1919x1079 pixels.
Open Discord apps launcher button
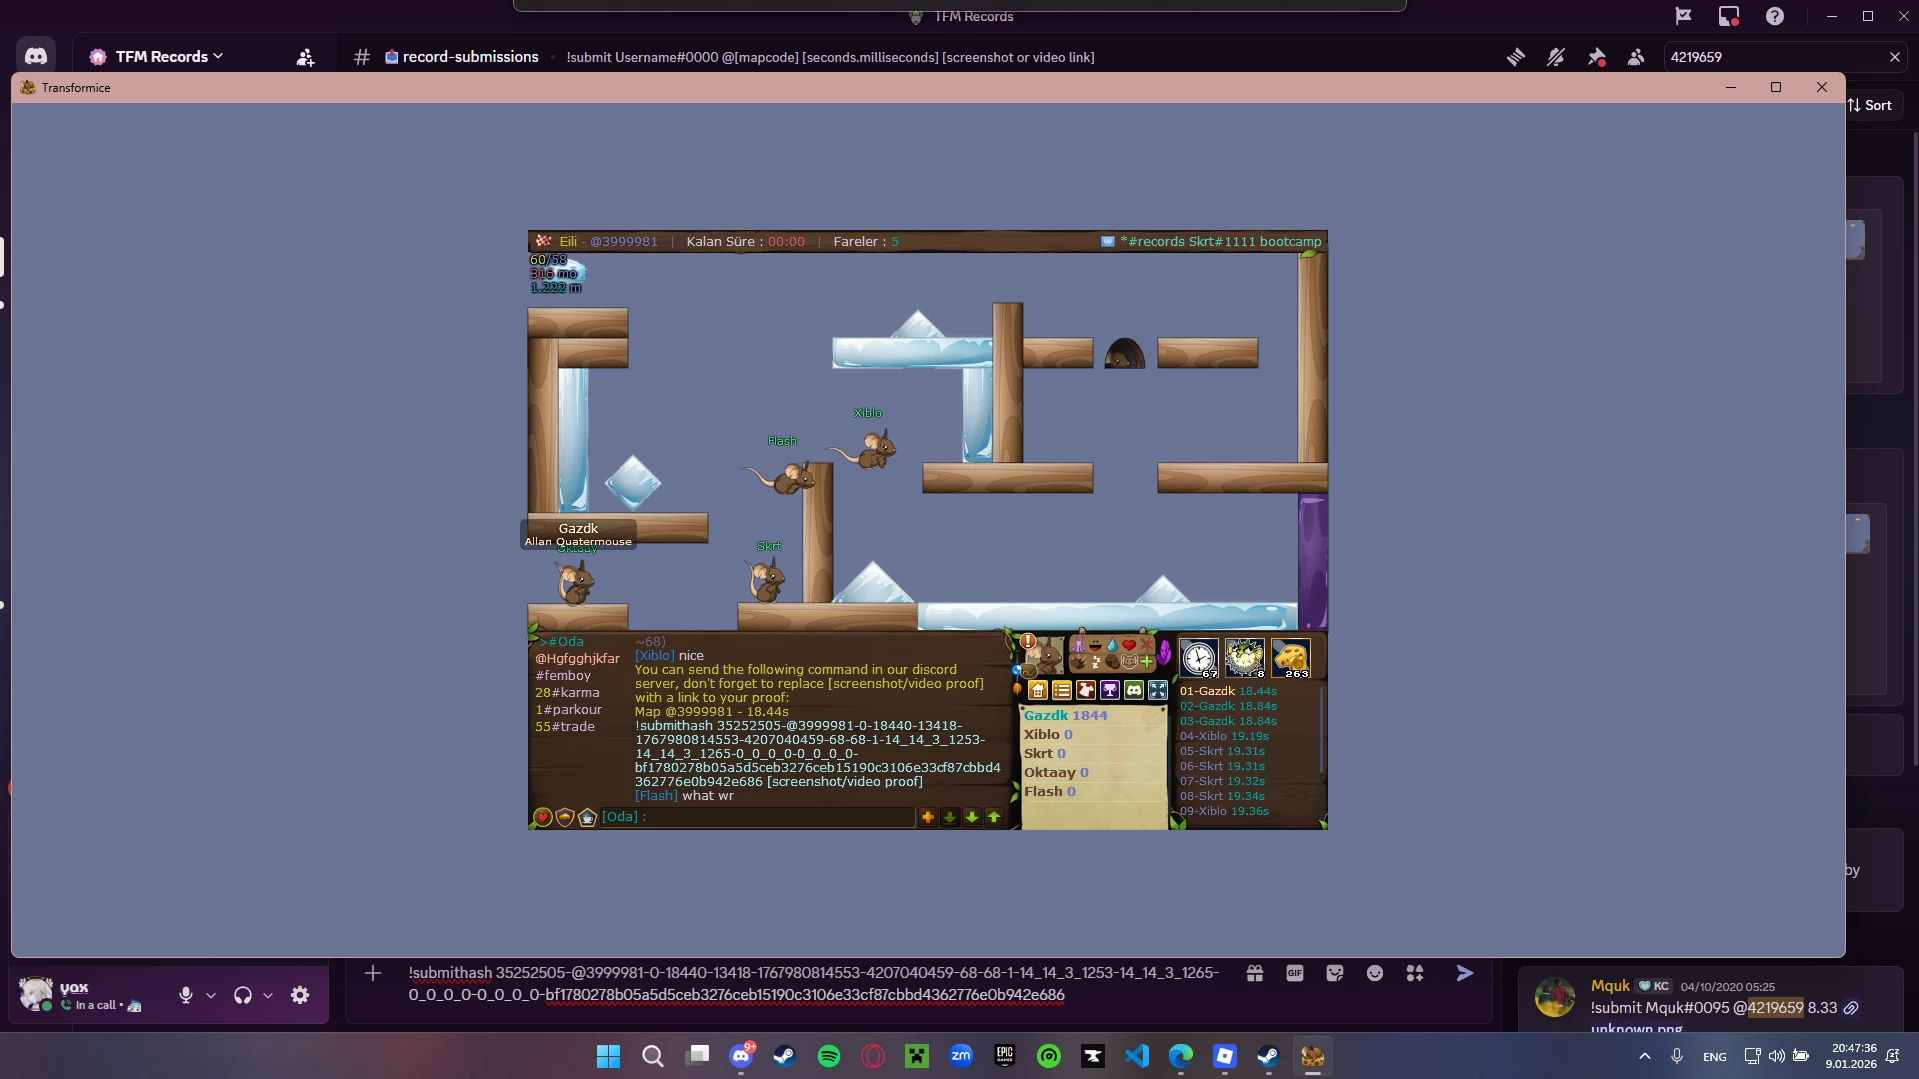click(x=1415, y=973)
